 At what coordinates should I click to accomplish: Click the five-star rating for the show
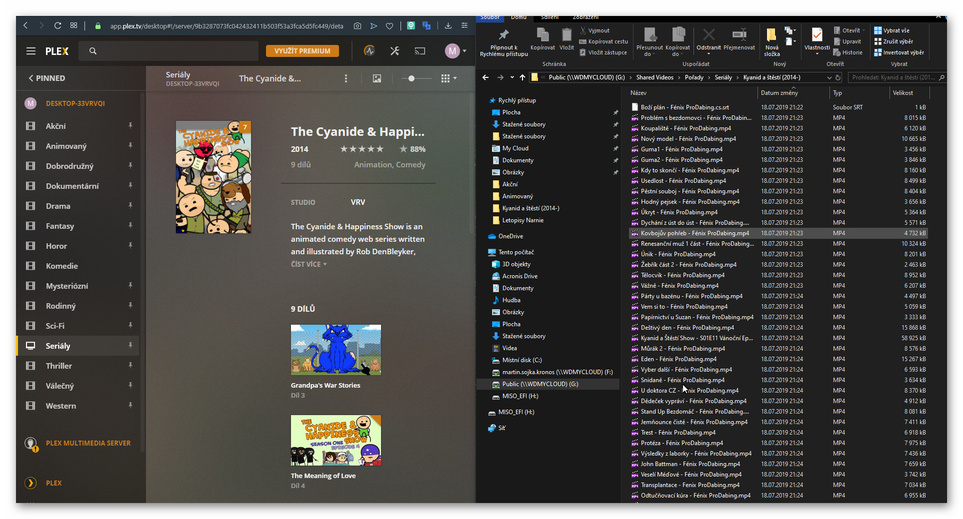point(362,149)
